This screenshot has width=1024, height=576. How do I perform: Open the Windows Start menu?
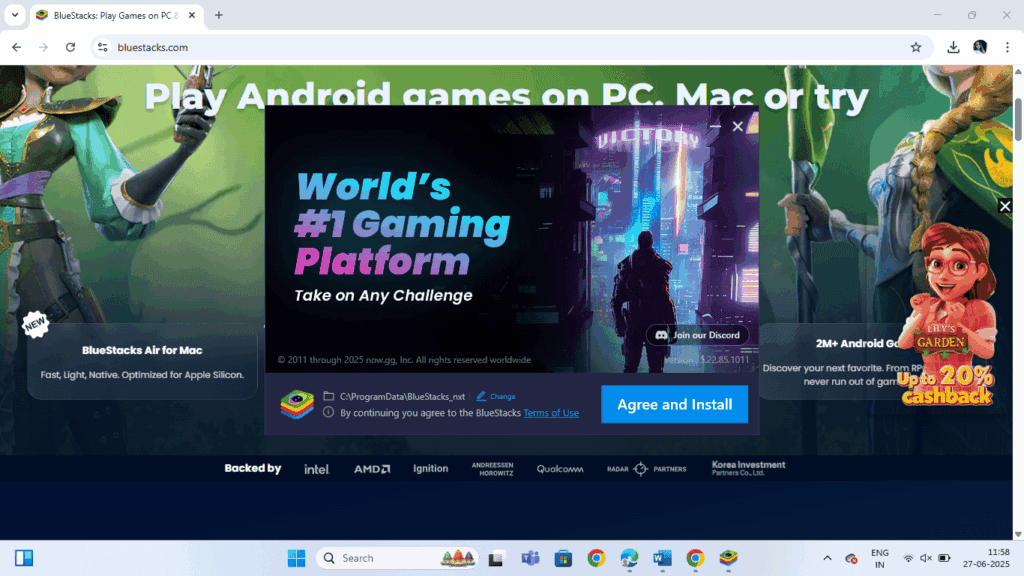[296, 557]
